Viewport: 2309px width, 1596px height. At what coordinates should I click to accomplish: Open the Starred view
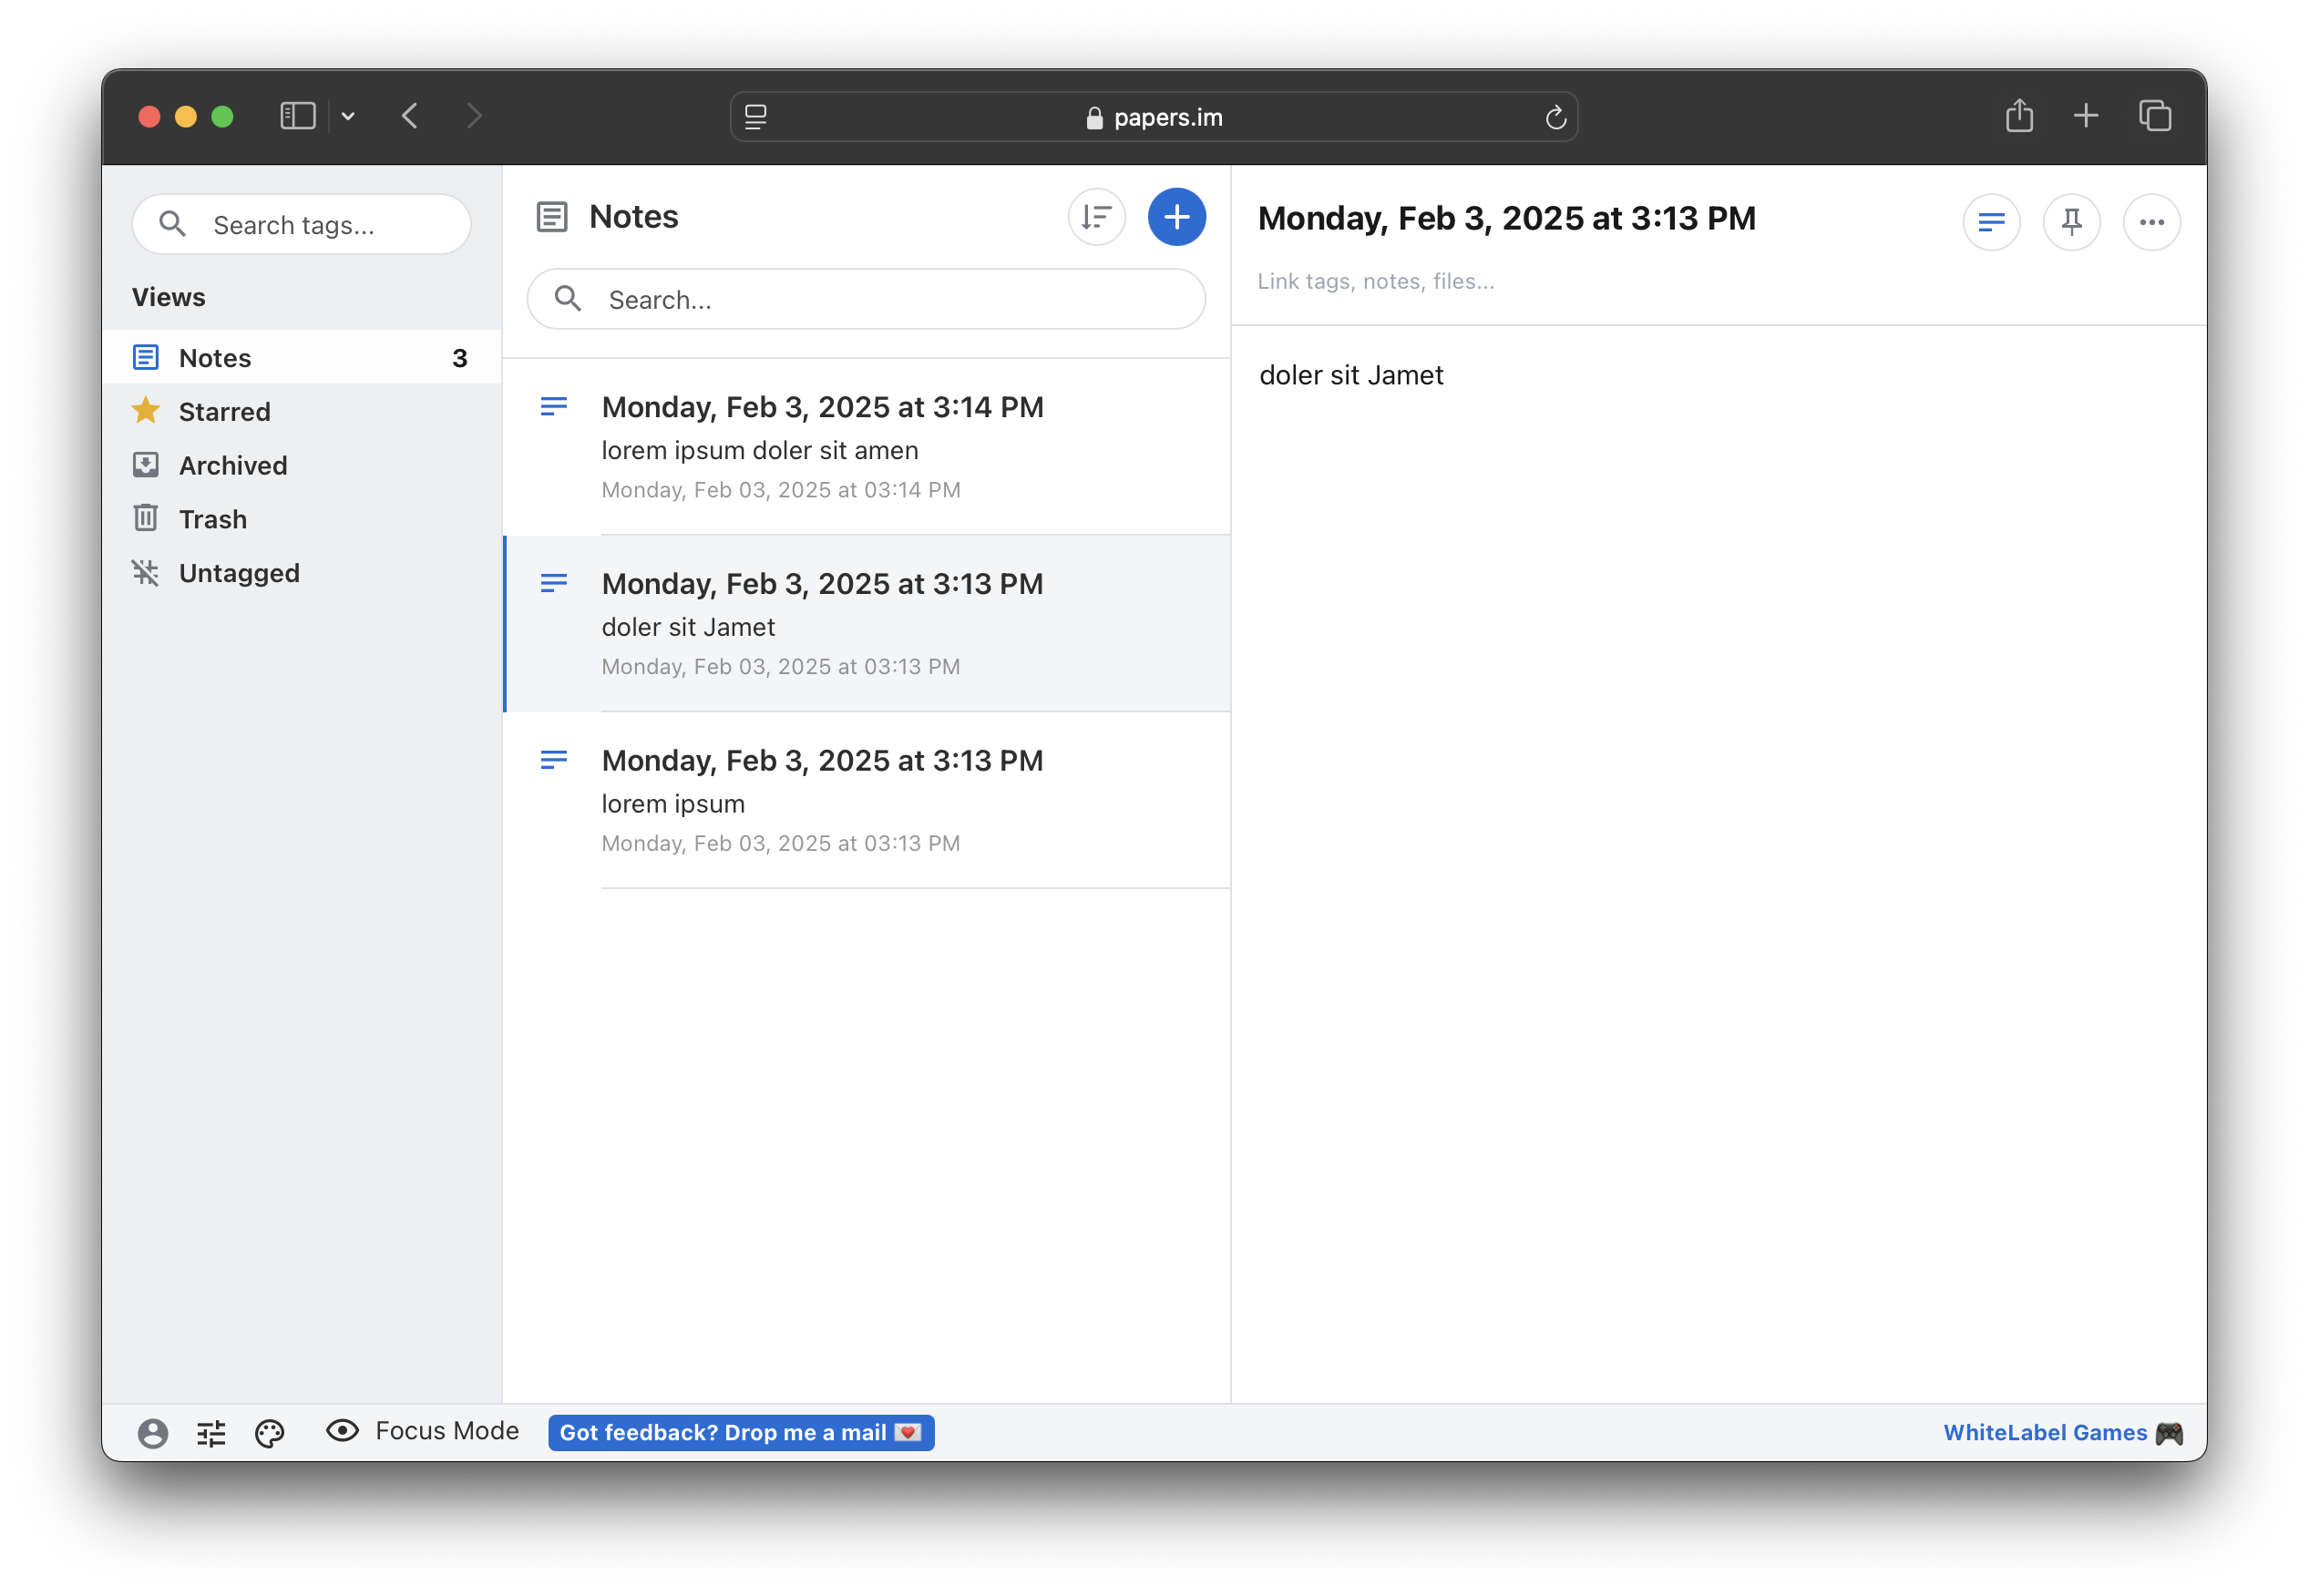click(224, 412)
